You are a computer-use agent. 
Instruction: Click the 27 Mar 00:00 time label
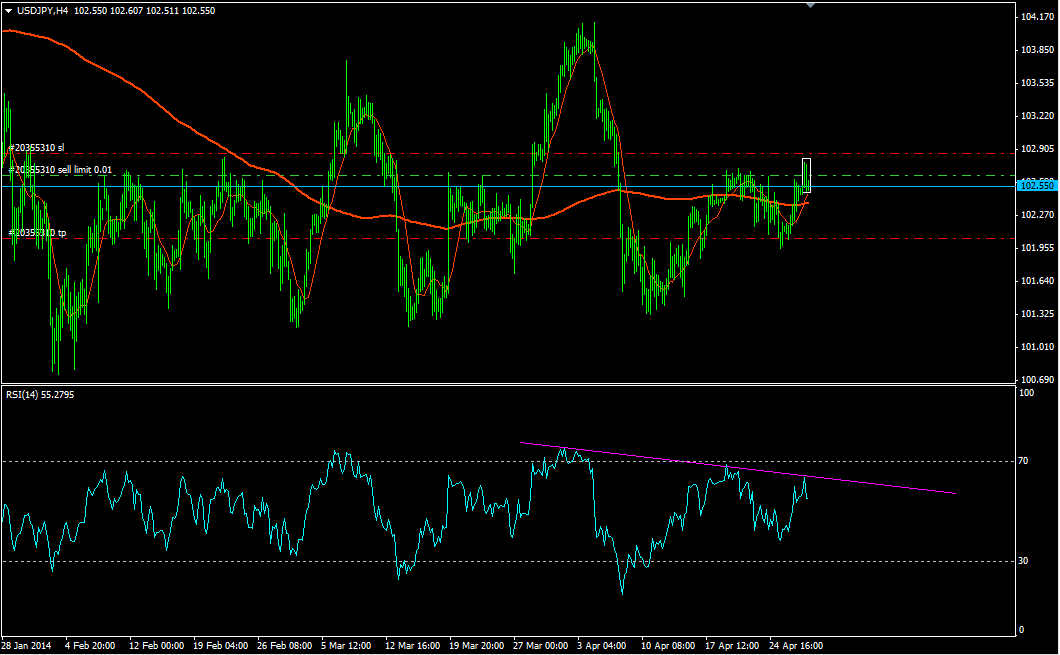[541, 646]
